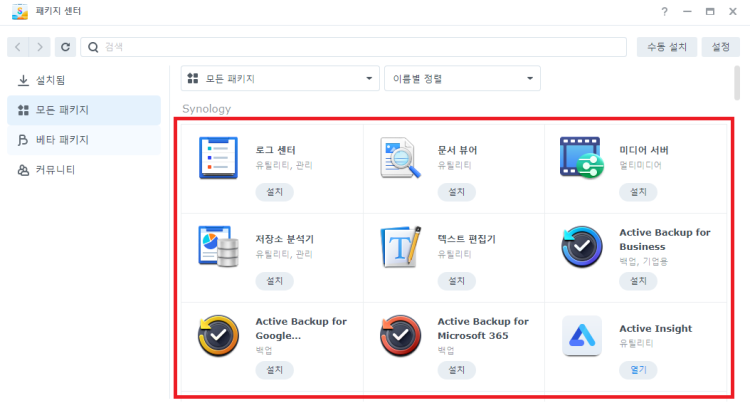Click the 로그 센터 package icon
Viewport: 750px width, 408px height.
pyautogui.click(x=219, y=158)
